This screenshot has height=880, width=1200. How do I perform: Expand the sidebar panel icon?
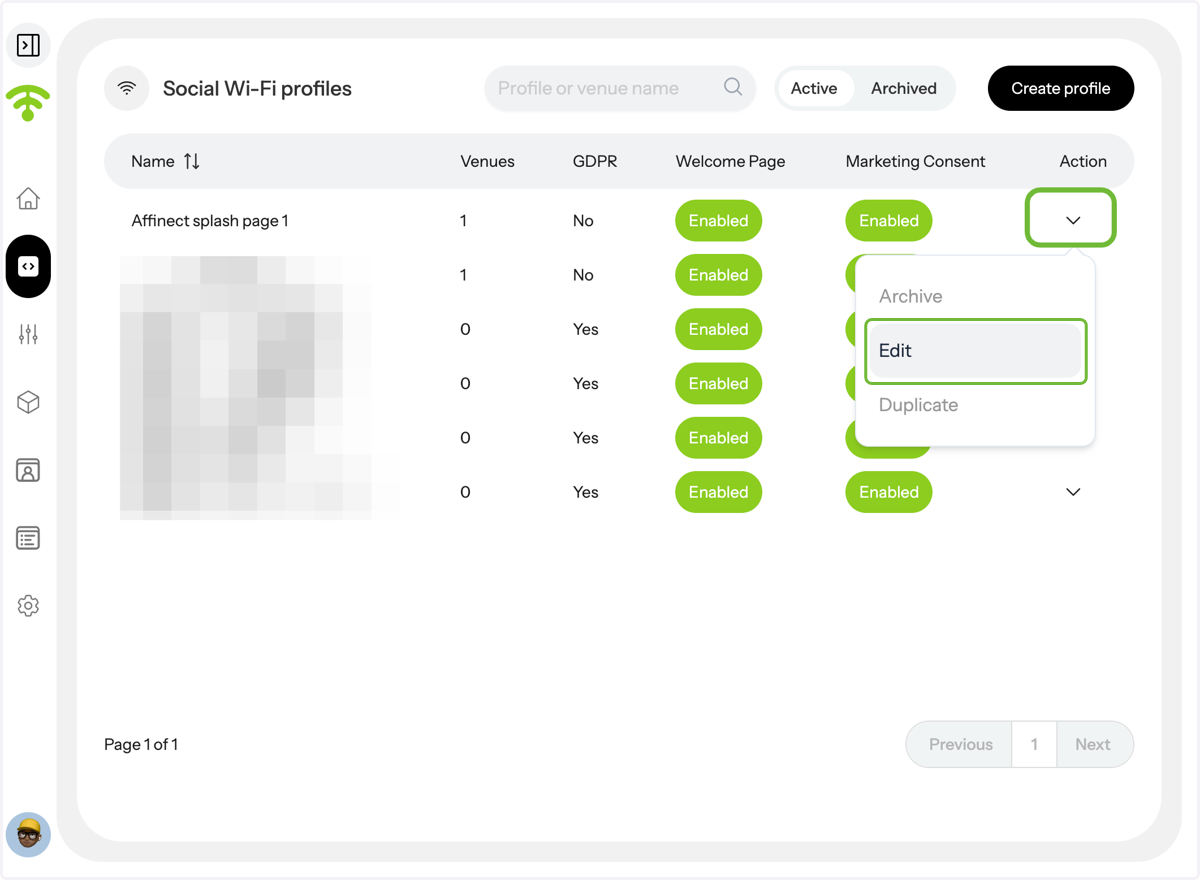(x=28, y=45)
